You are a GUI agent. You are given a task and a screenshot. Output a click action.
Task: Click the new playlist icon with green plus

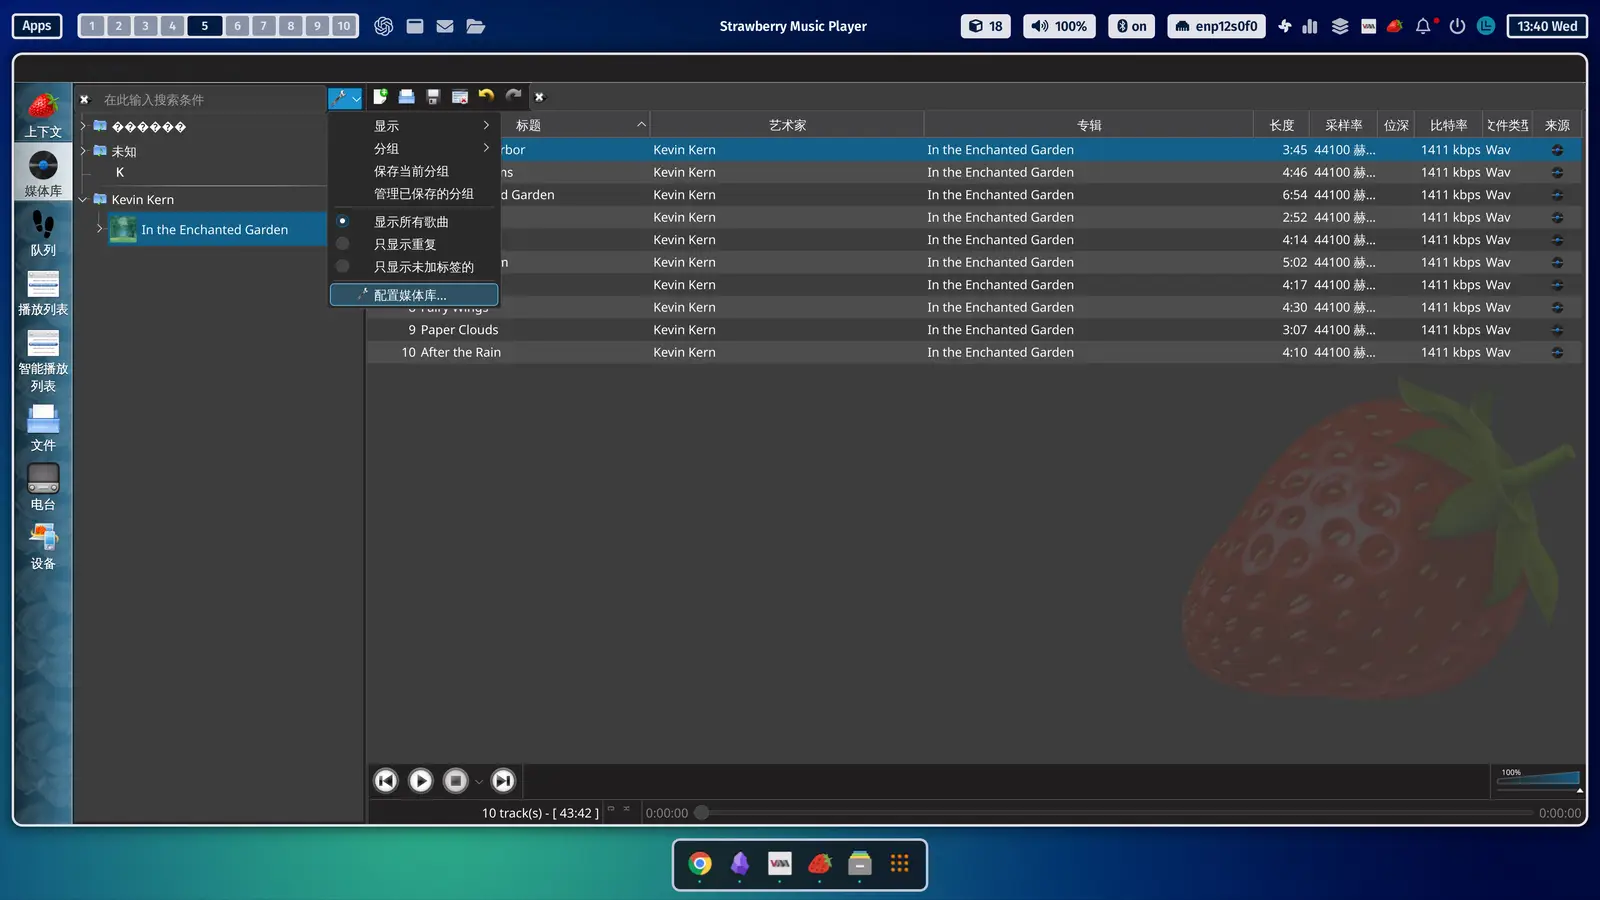pos(380,96)
